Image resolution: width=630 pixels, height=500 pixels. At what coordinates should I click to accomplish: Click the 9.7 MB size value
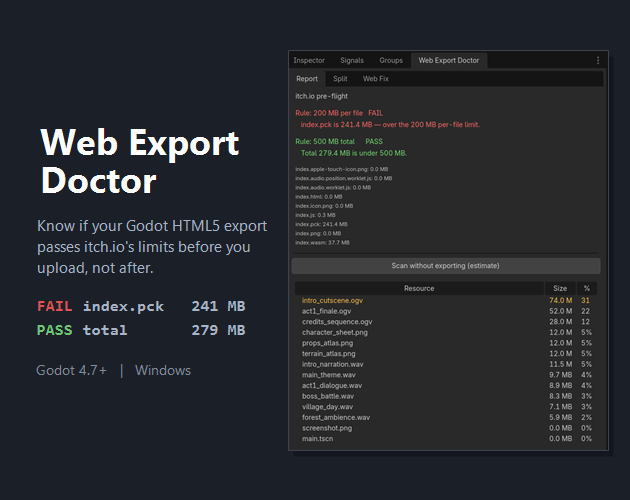(x=560, y=375)
